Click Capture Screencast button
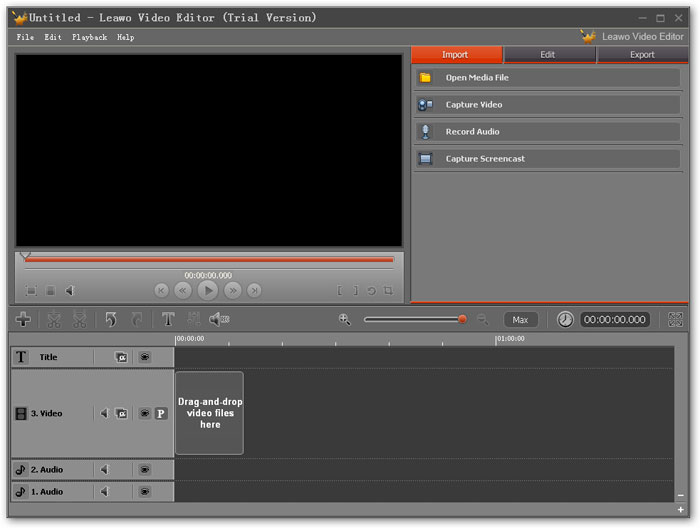Viewport: 700px width, 528px height. click(x=547, y=159)
